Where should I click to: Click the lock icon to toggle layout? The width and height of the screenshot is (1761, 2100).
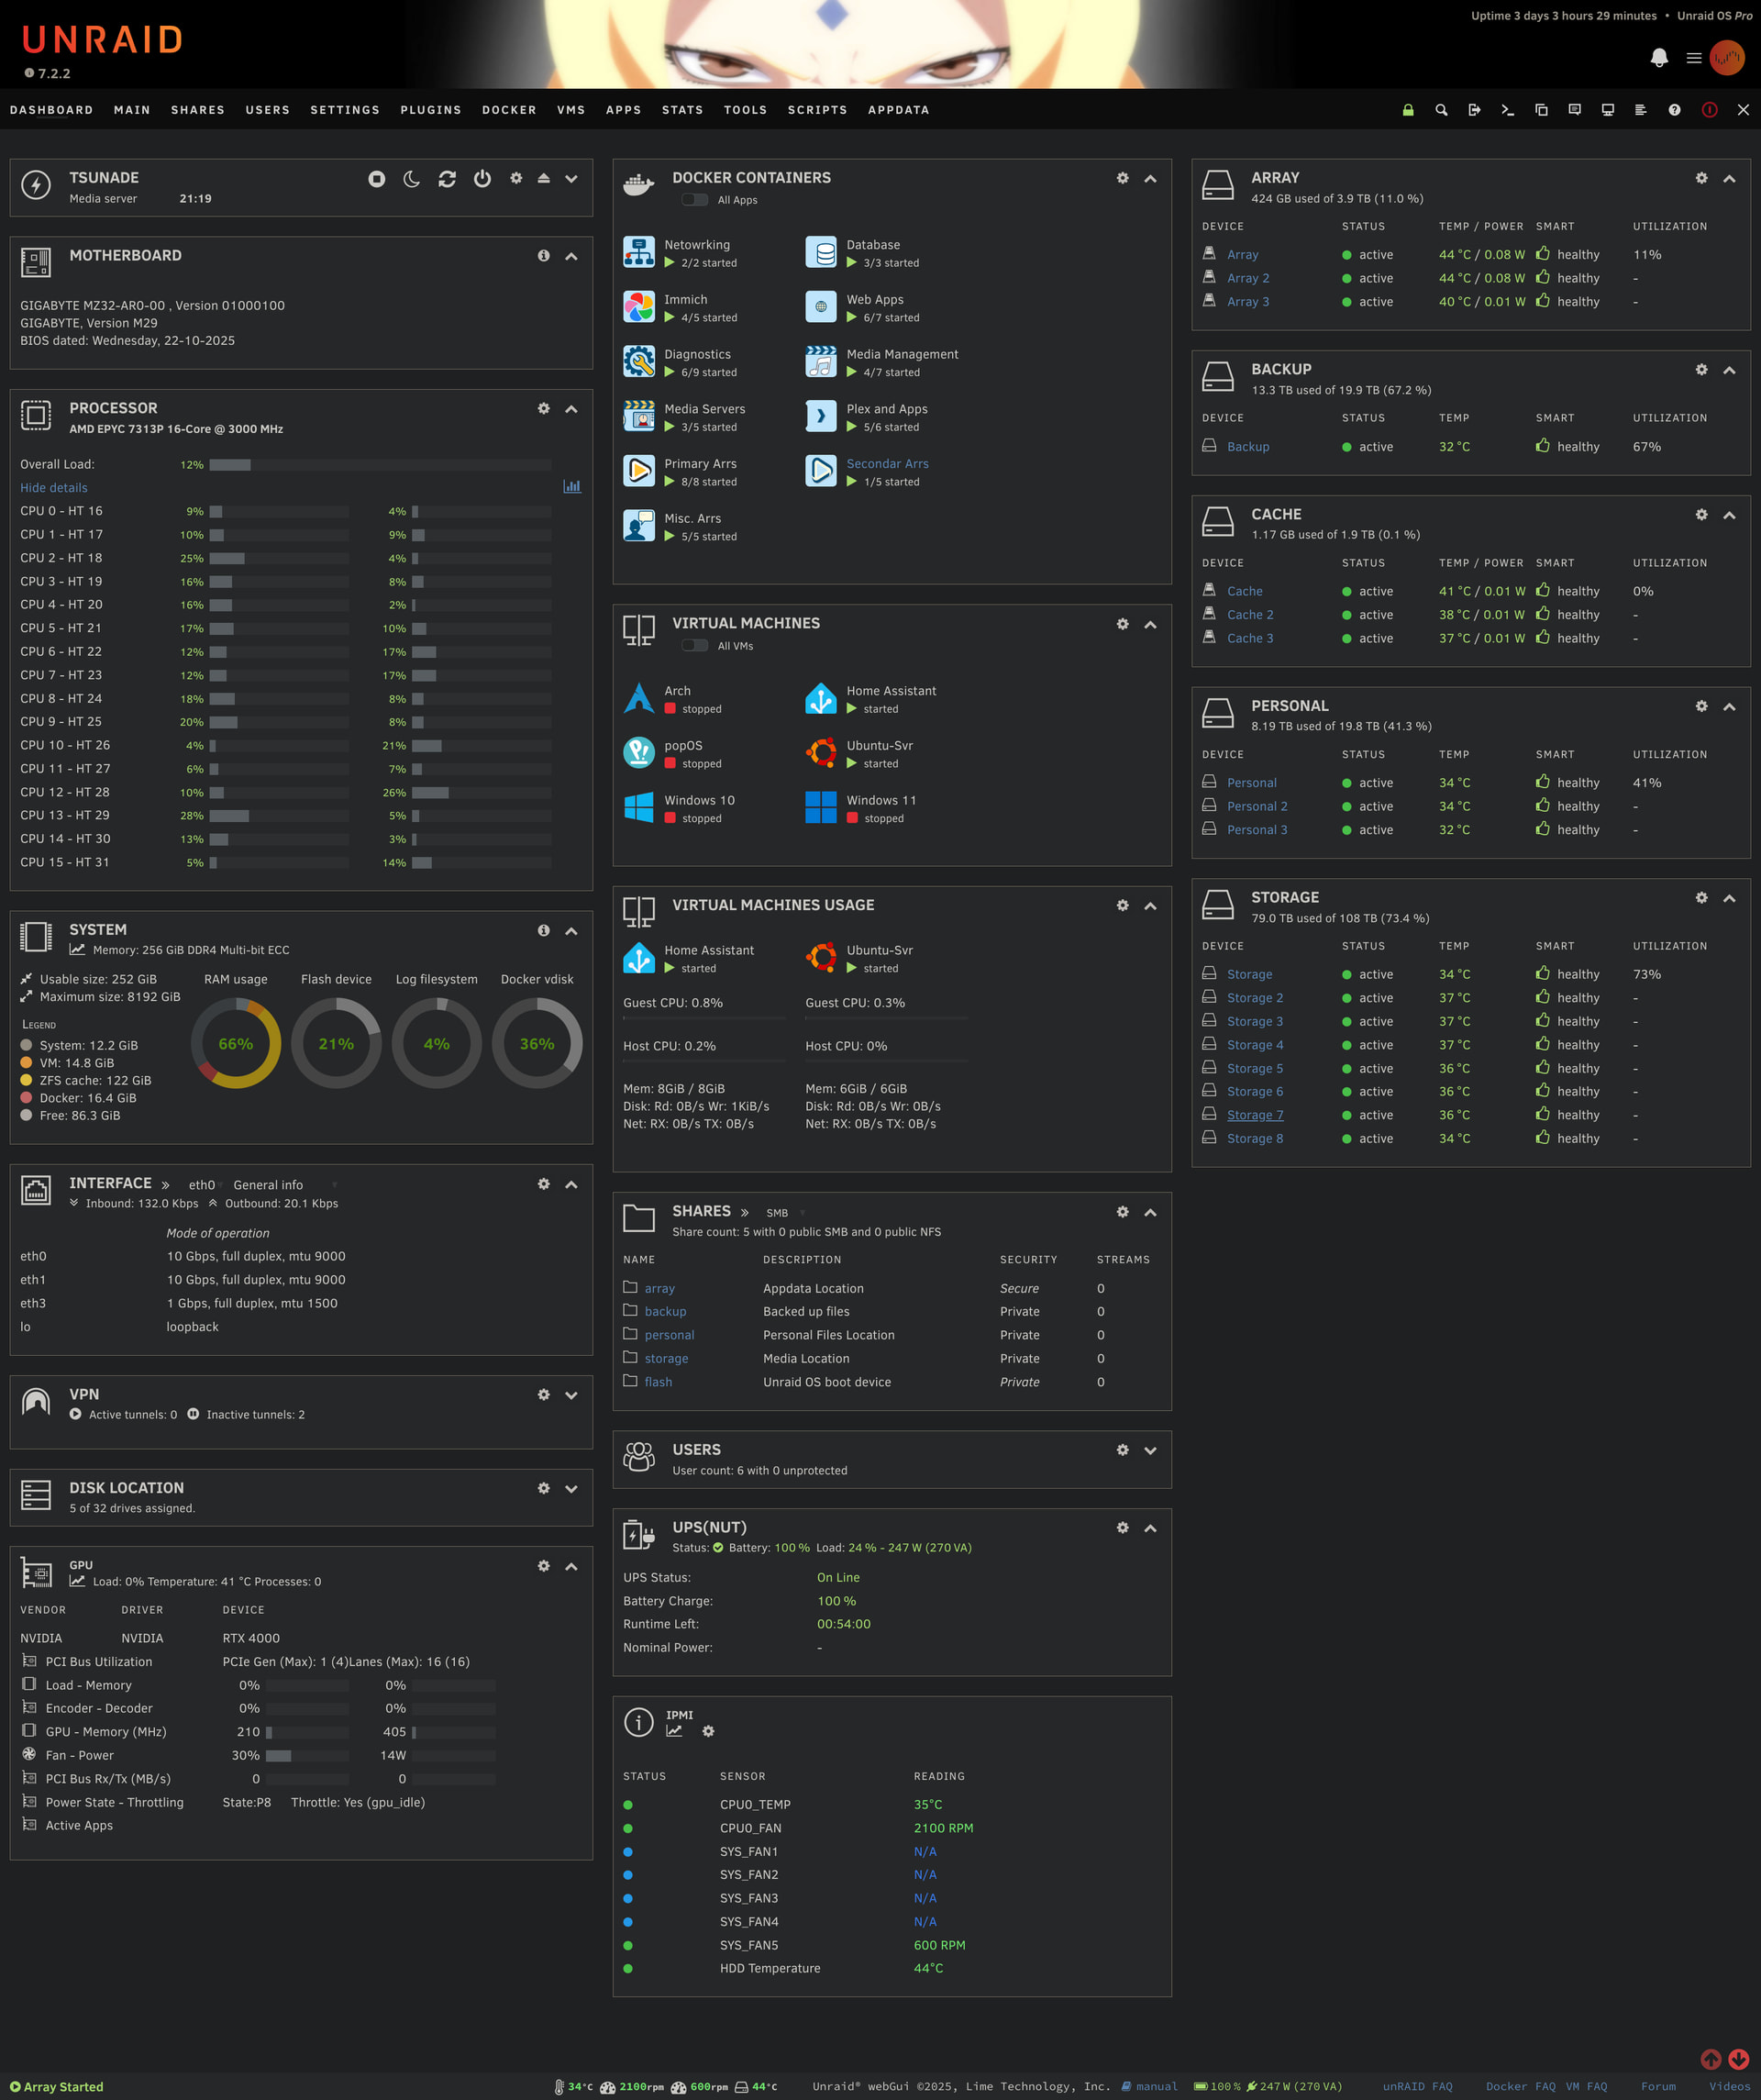(x=1407, y=110)
